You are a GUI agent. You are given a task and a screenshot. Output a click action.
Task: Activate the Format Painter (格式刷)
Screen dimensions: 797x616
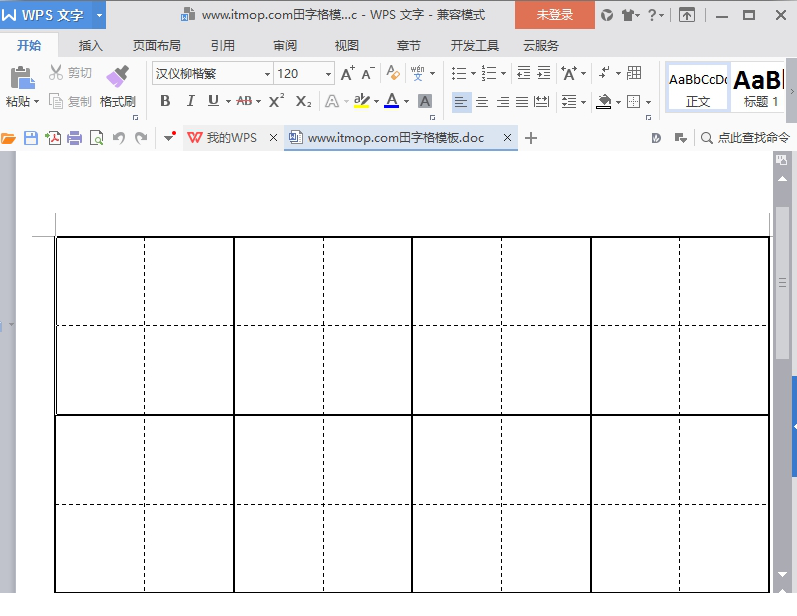pyautogui.click(x=117, y=86)
